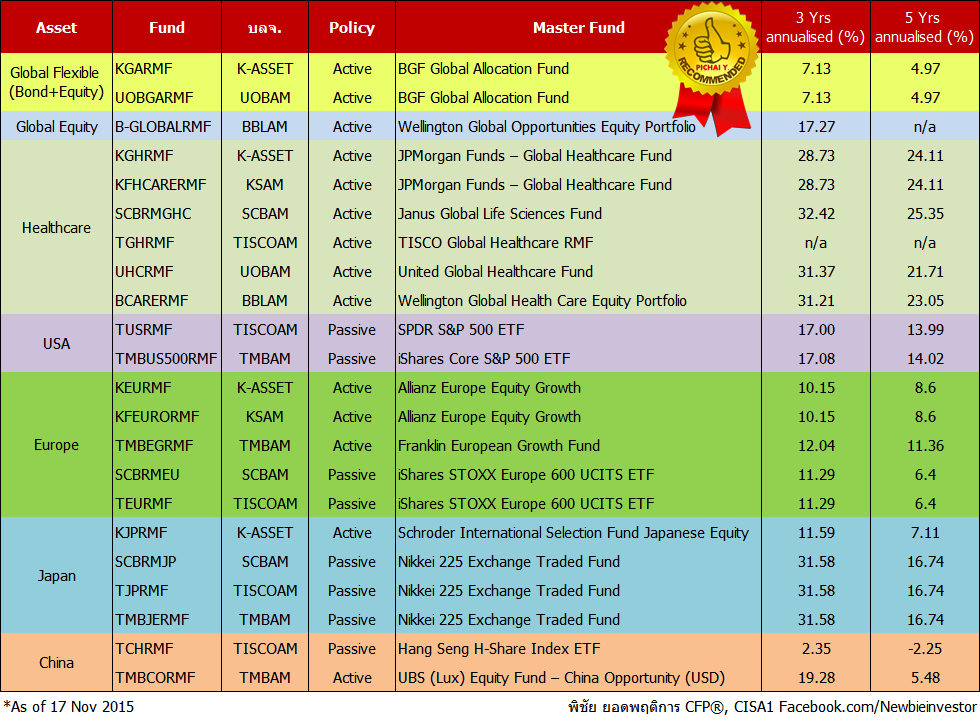Image resolution: width=980 pixels, height=722 pixels.
Task: Click SPDR S&P 500 ETF
Action: coord(461,329)
